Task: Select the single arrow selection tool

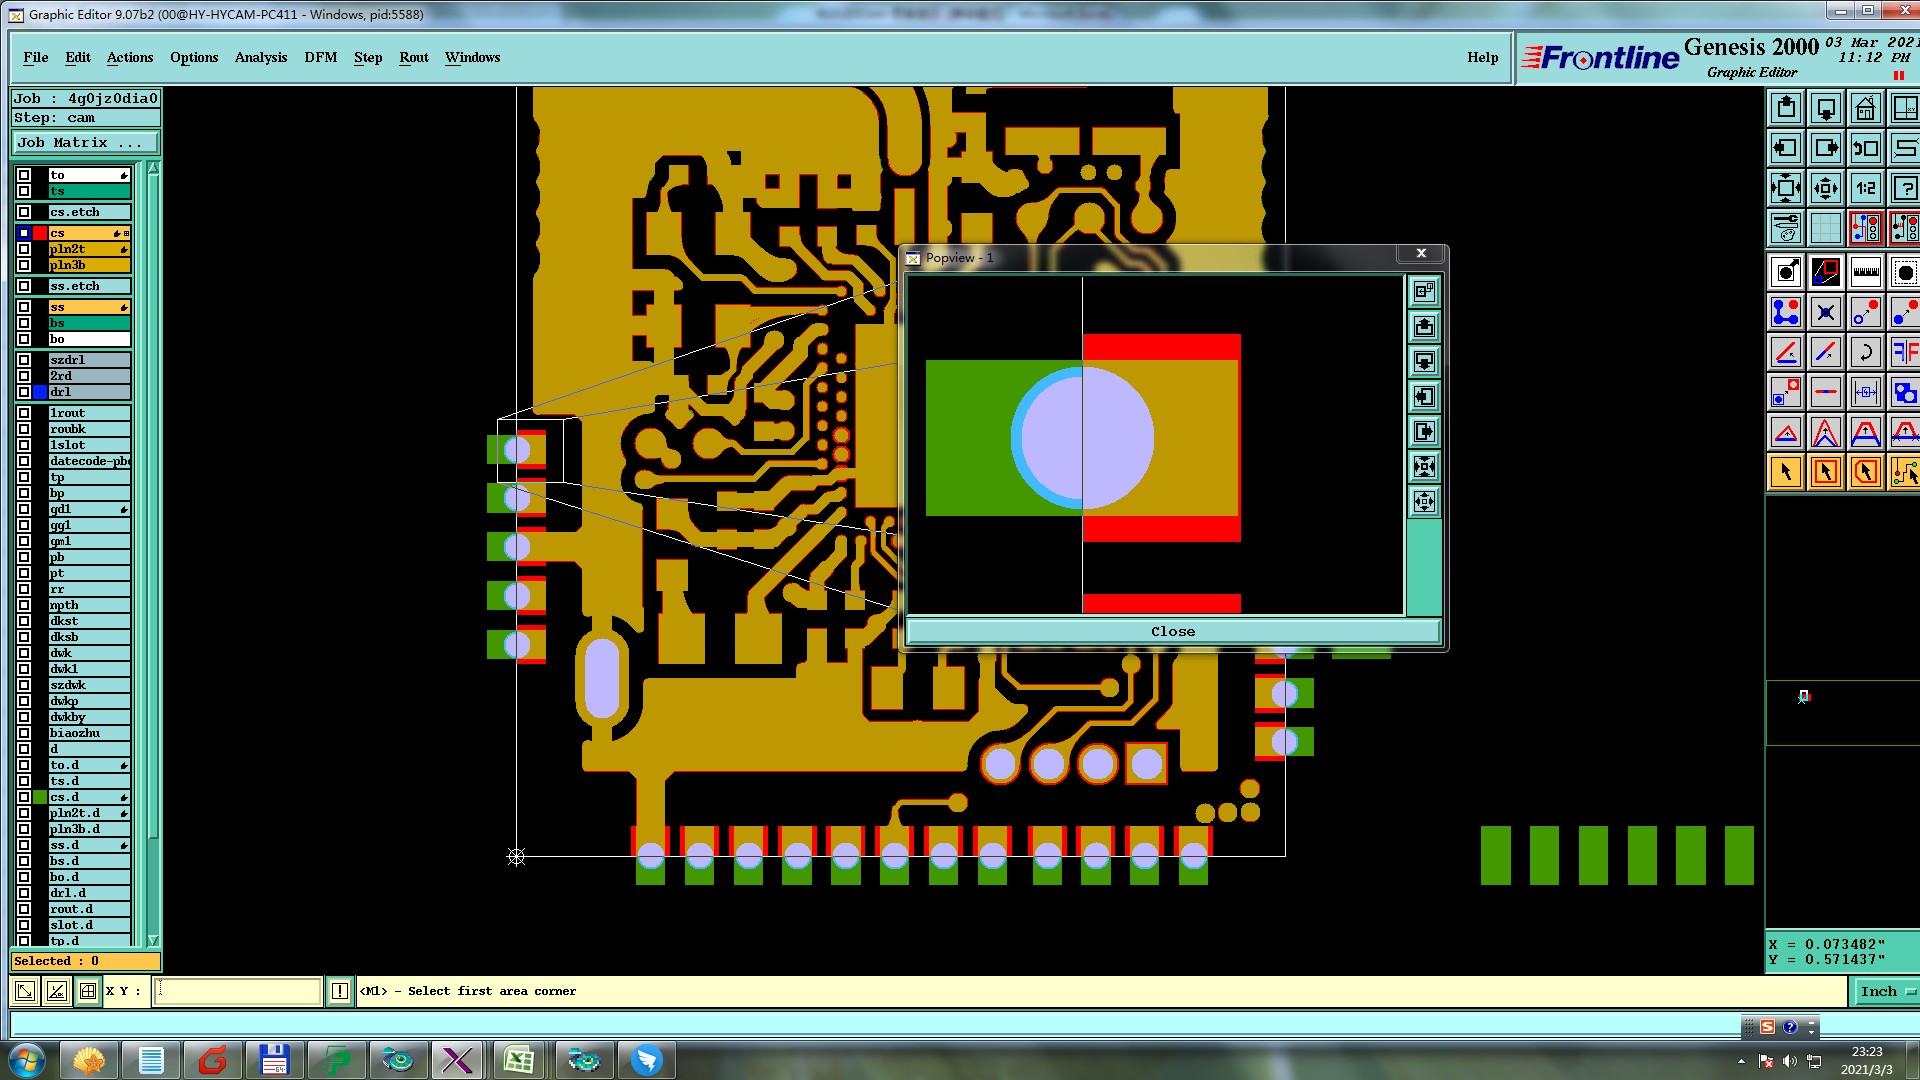Action: click(1786, 472)
